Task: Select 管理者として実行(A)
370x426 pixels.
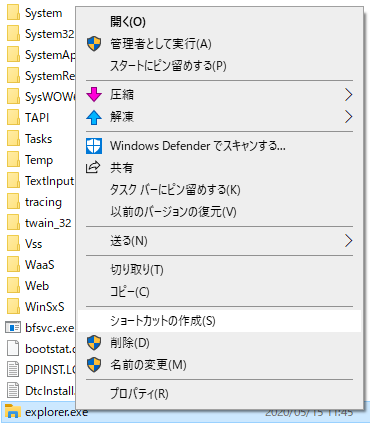Action: [x=219, y=44]
